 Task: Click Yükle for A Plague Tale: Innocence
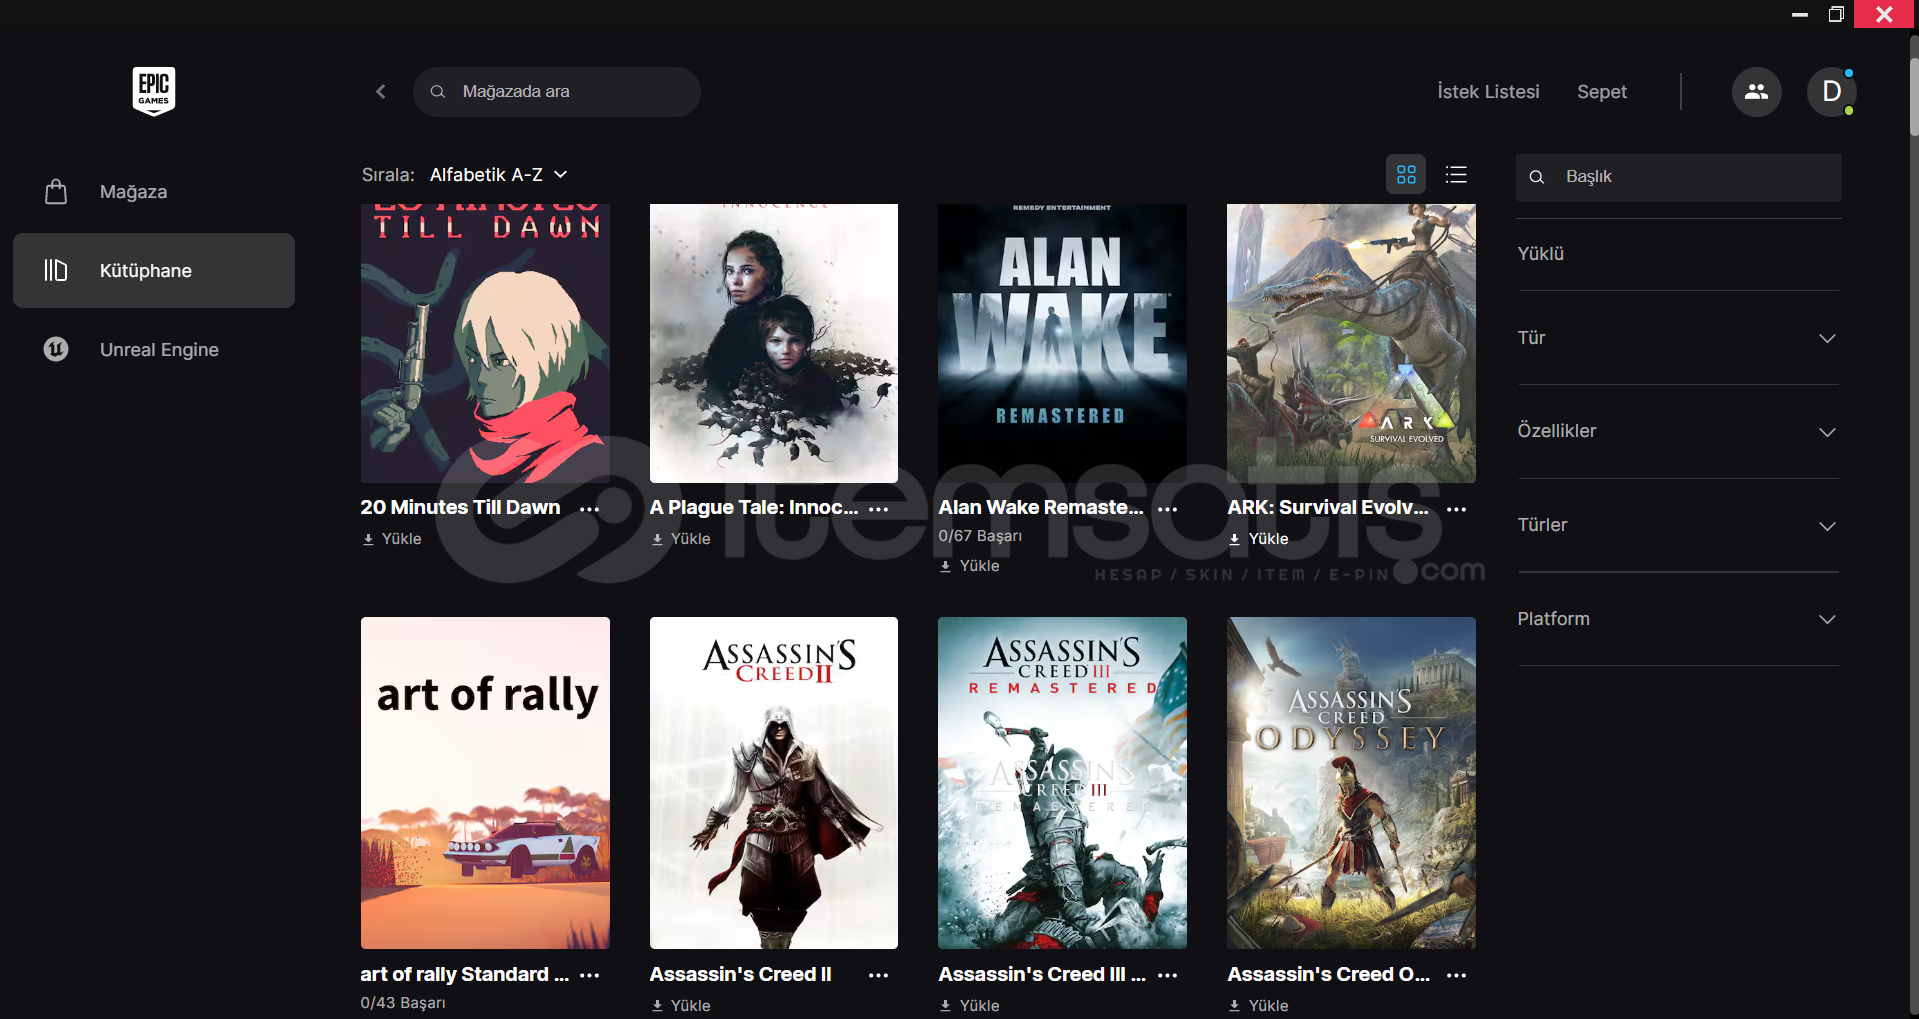(690, 539)
